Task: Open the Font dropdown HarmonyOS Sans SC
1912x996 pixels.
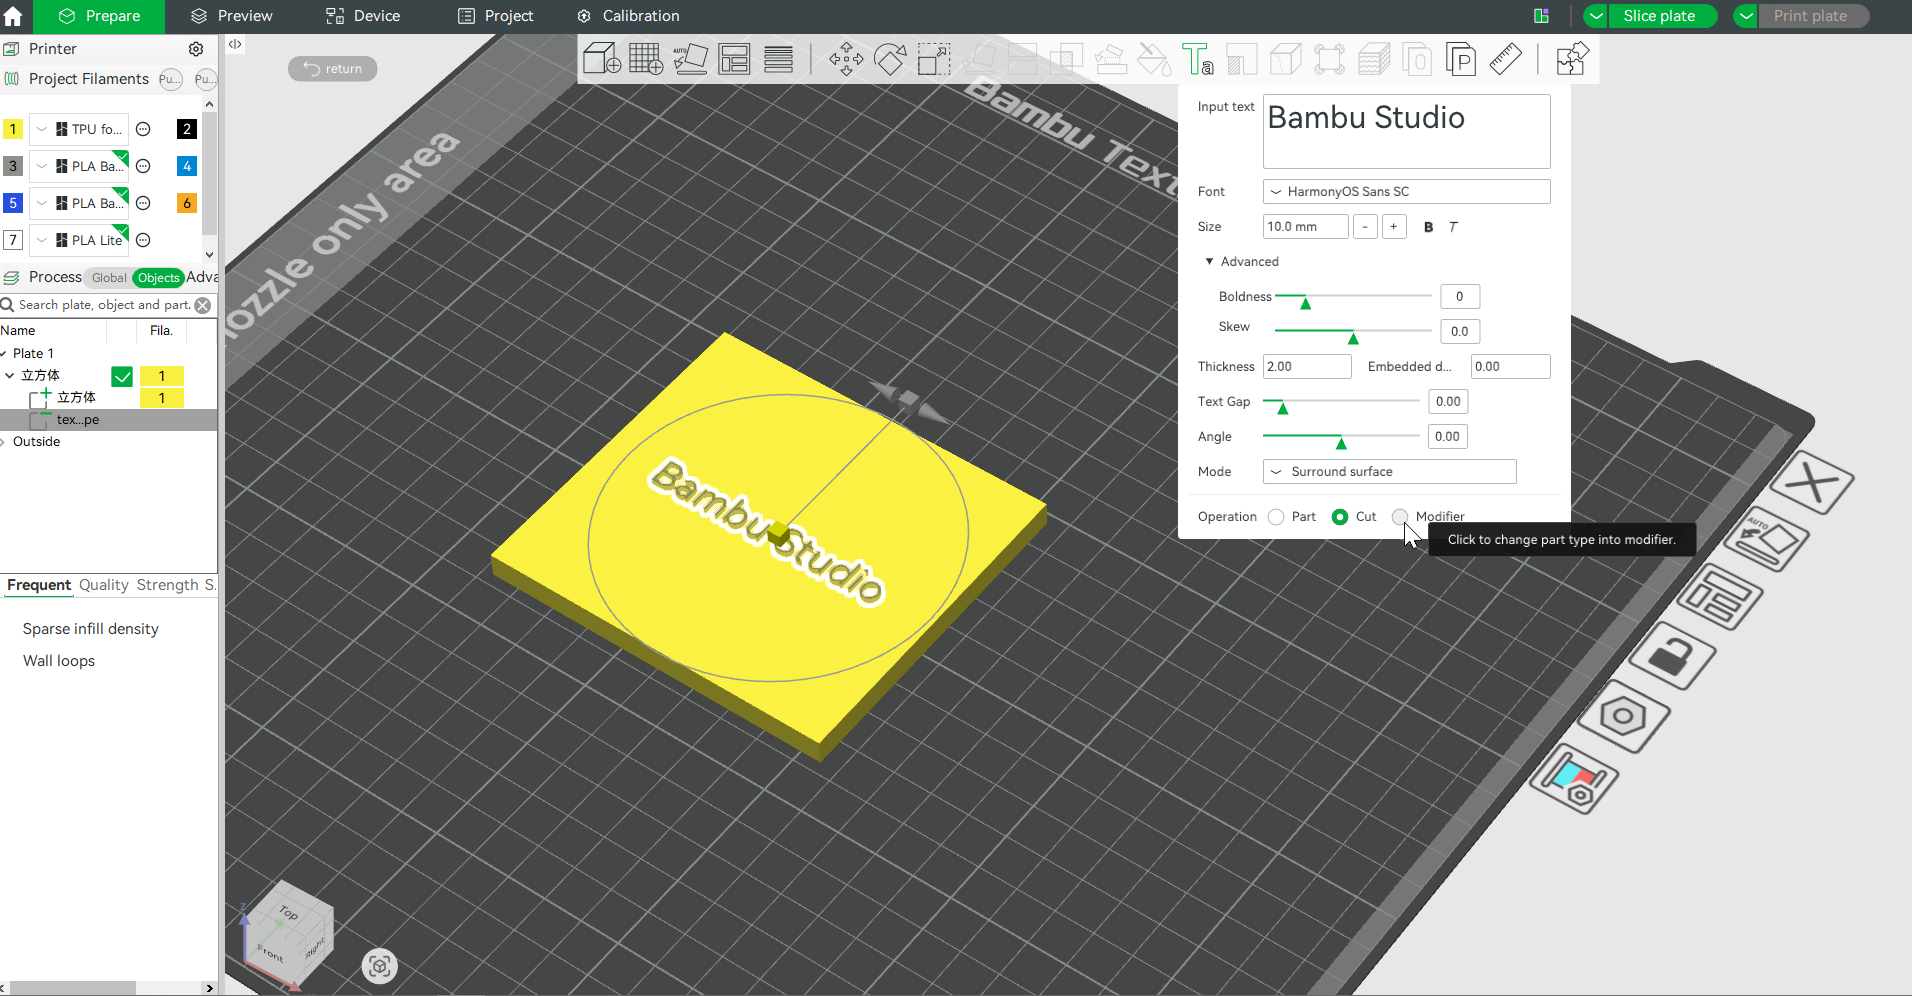Action: 1406,192
